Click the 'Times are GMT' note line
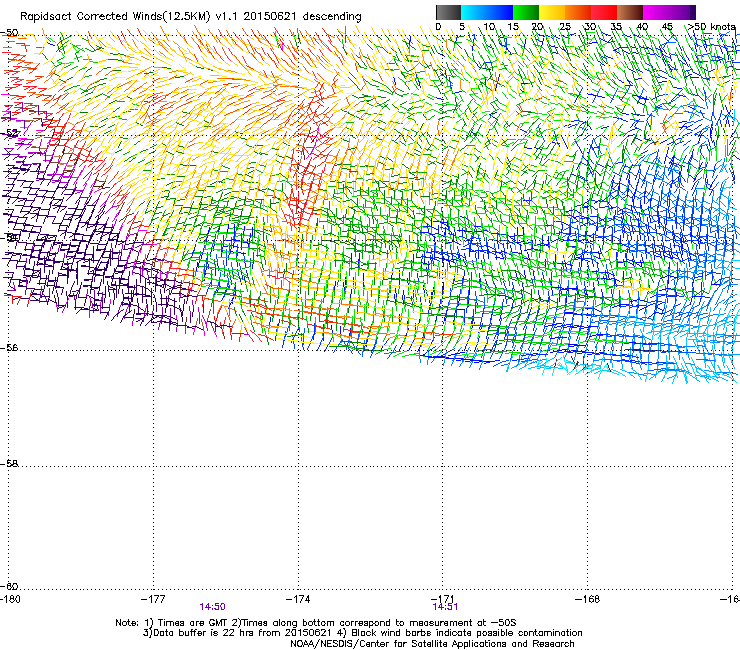This screenshot has width=740, height=650. pos(316,623)
